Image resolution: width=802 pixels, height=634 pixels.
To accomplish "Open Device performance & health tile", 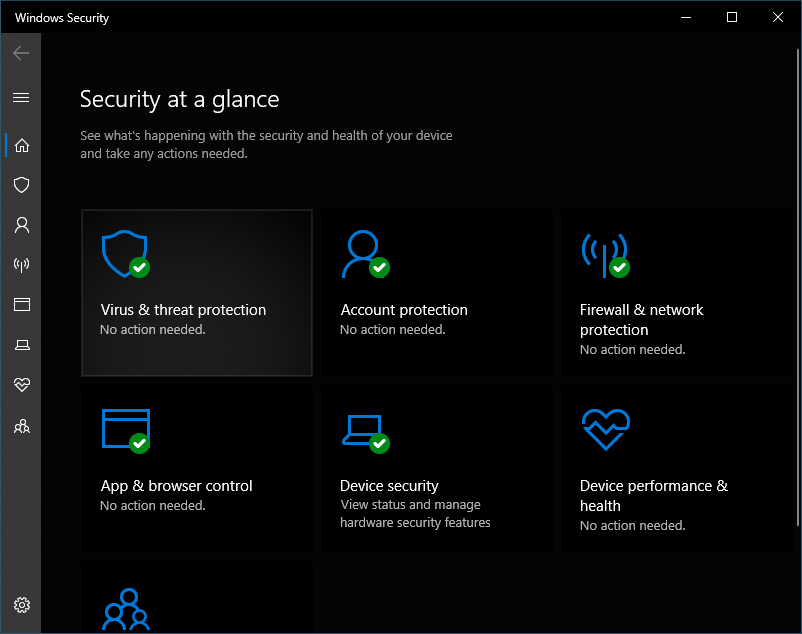I will (x=676, y=469).
